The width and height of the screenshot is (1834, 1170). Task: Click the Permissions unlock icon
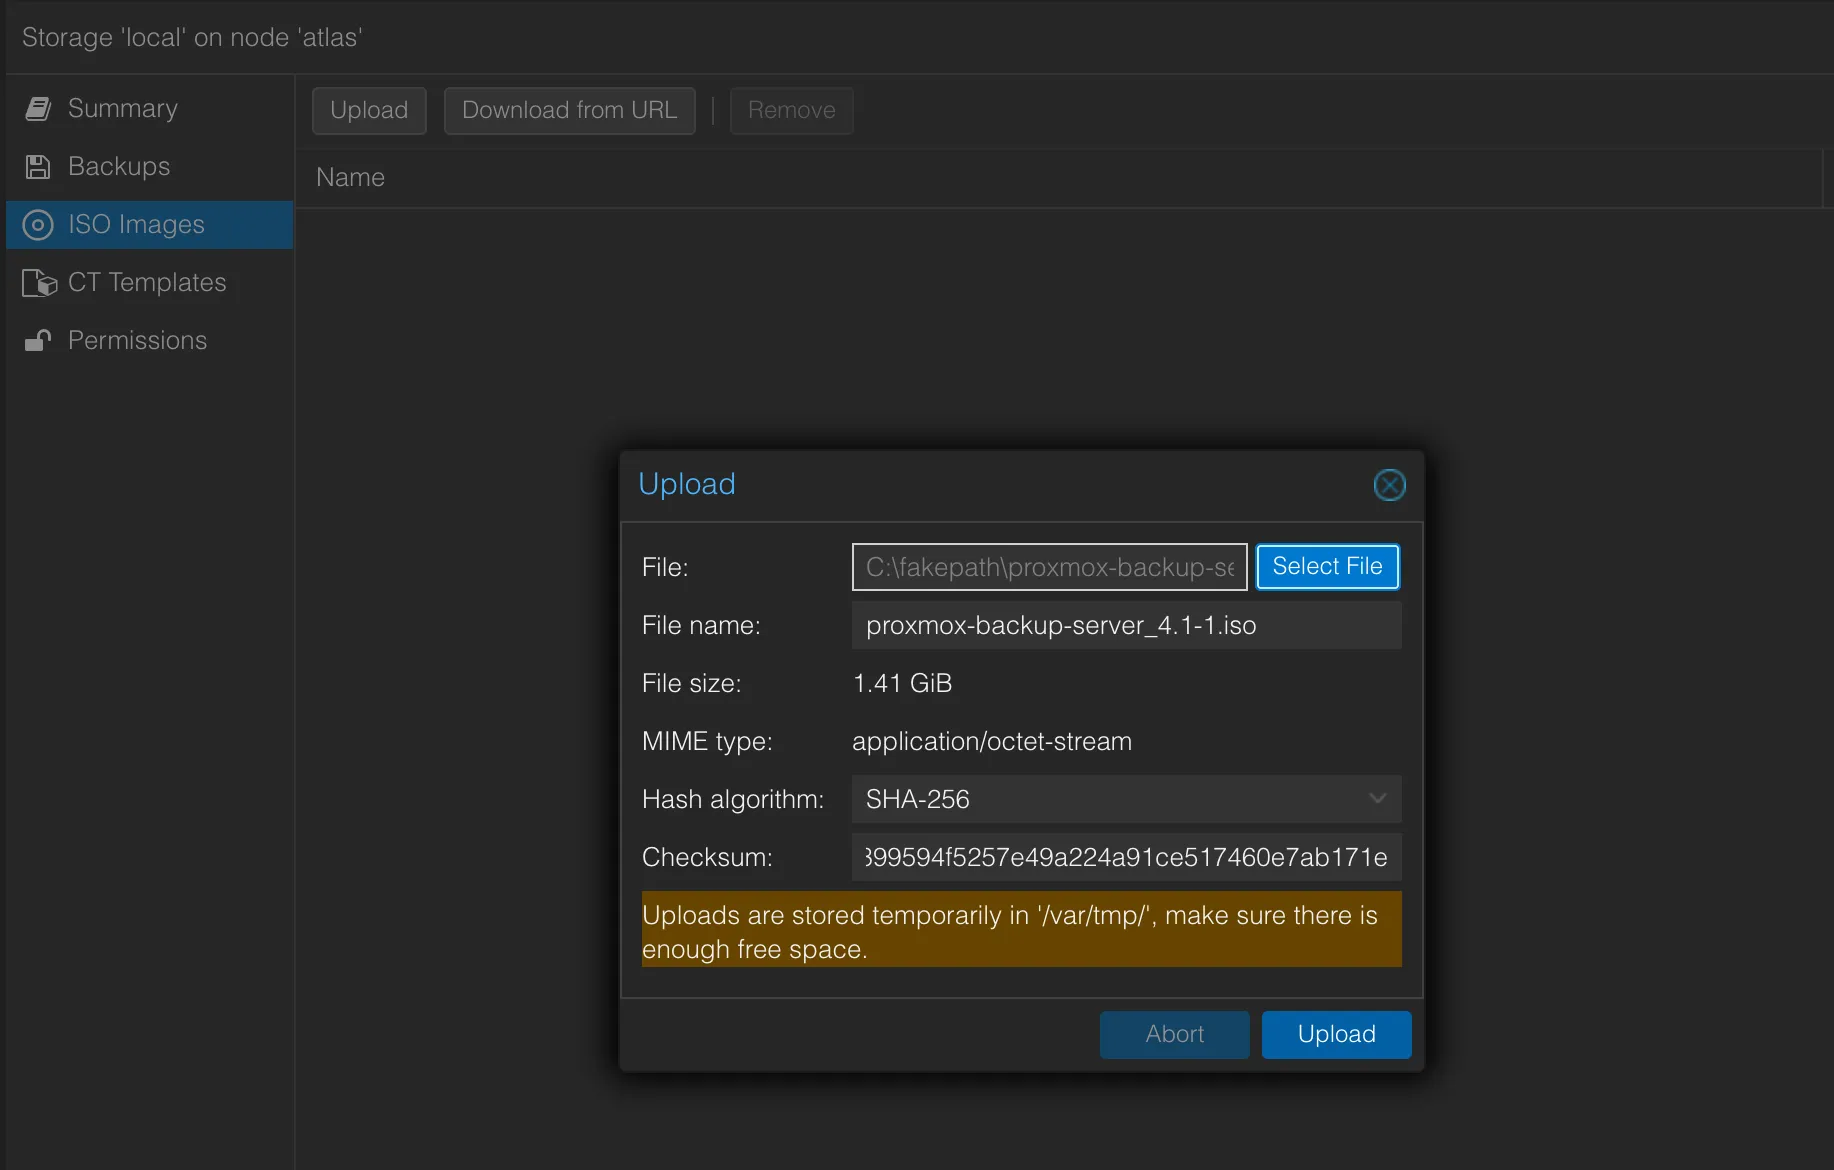pyautogui.click(x=38, y=341)
